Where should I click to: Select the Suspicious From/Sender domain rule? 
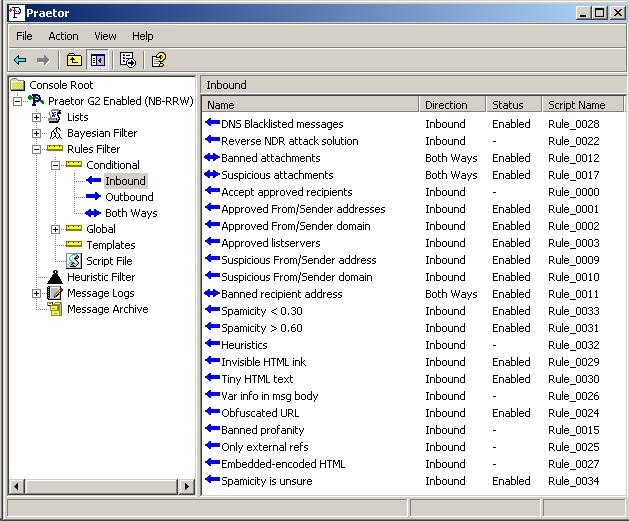(x=297, y=277)
